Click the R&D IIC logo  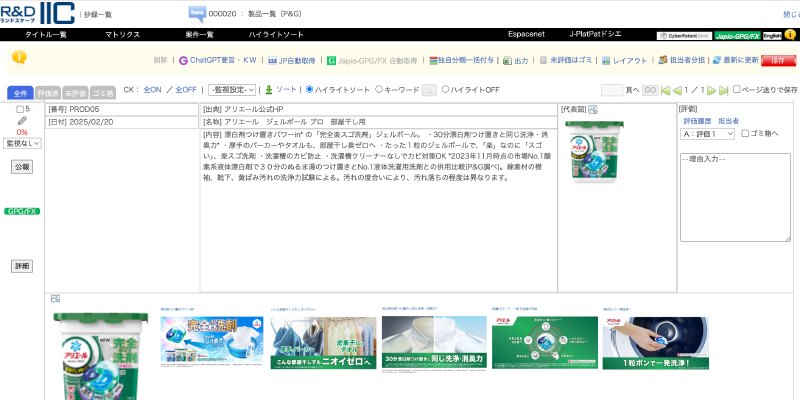point(37,13)
